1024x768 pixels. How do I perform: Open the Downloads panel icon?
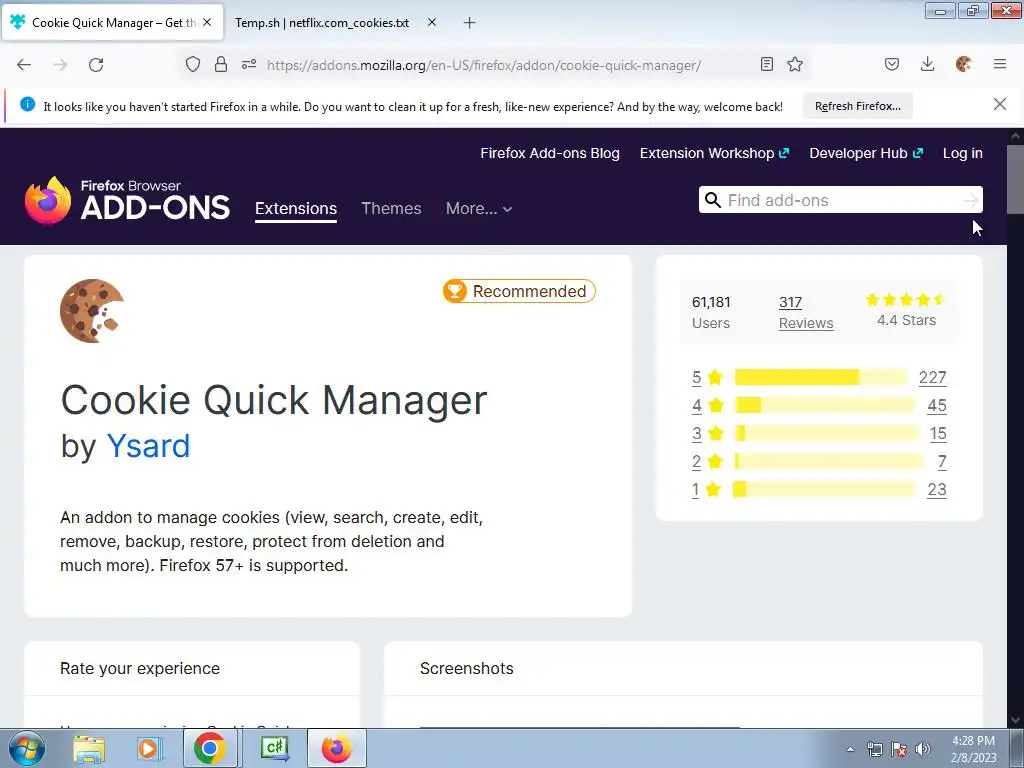click(x=927, y=64)
